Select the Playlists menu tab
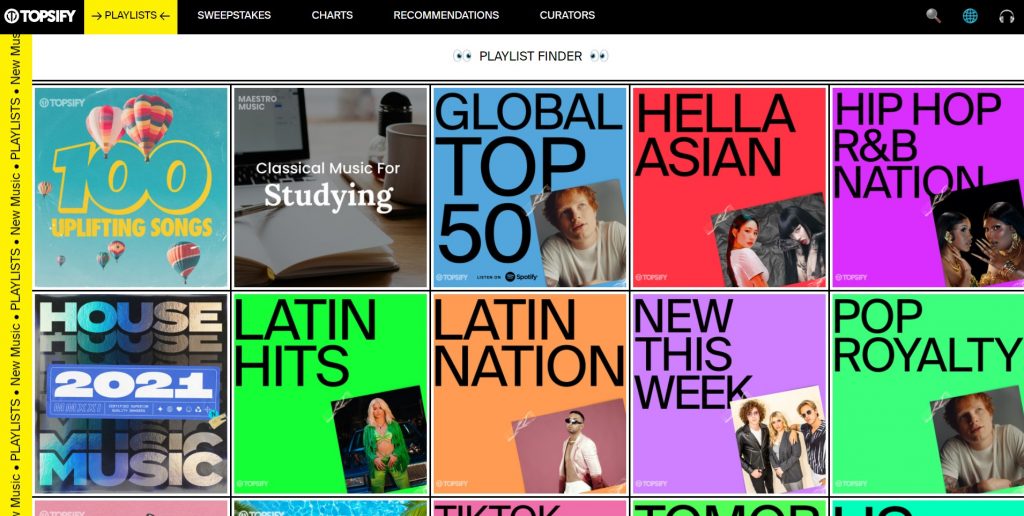Screen dimensions: 1024x516 (131, 16)
